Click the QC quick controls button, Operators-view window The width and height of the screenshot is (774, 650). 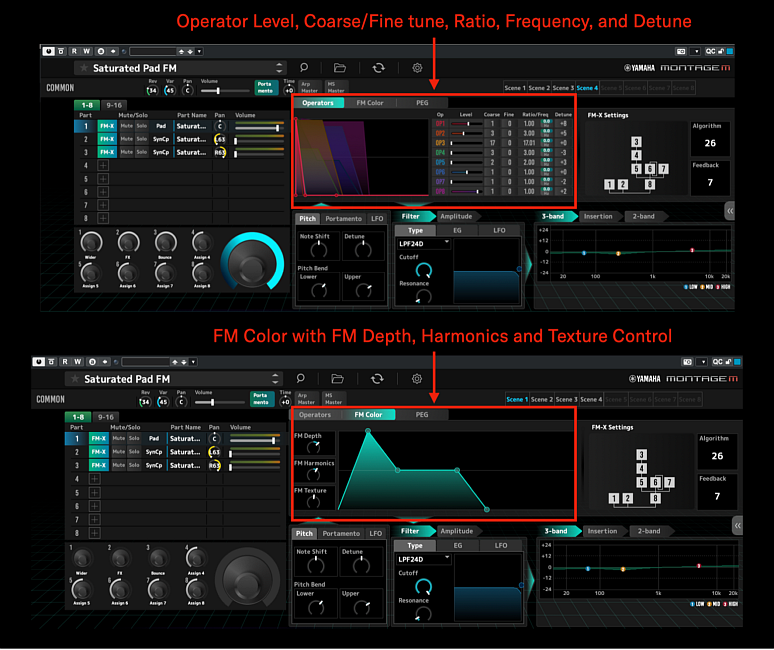pyautogui.click(x=710, y=51)
